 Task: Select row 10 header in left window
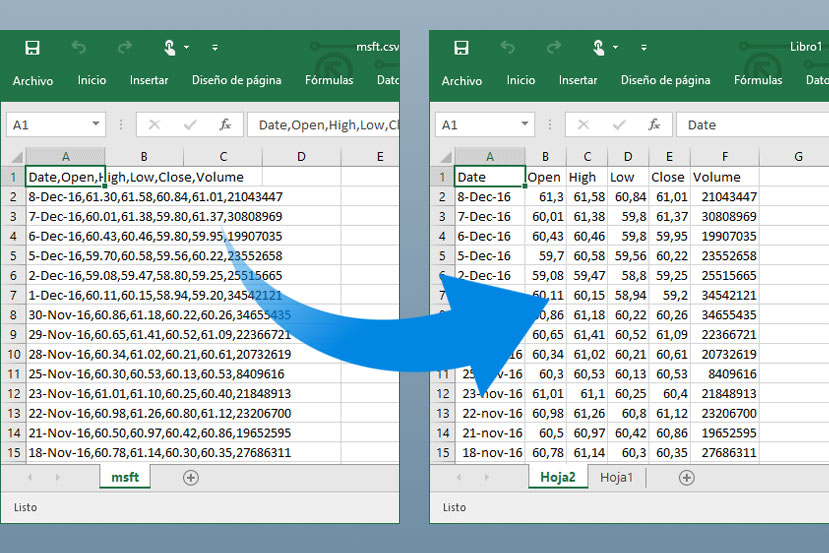pos(14,354)
